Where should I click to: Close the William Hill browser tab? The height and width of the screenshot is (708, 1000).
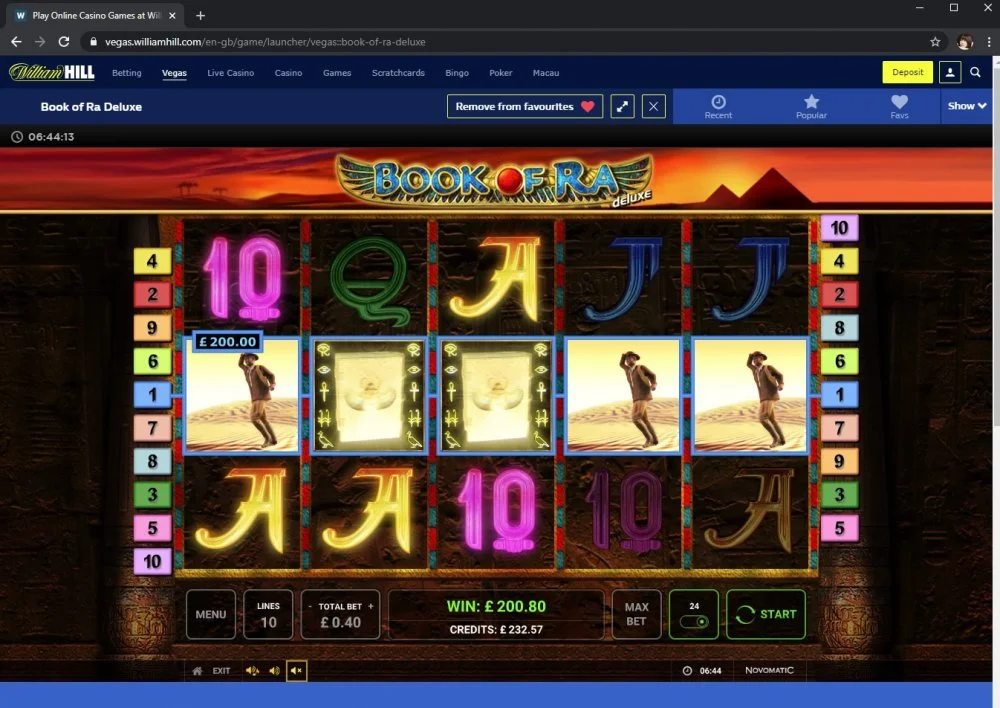(x=172, y=15)
